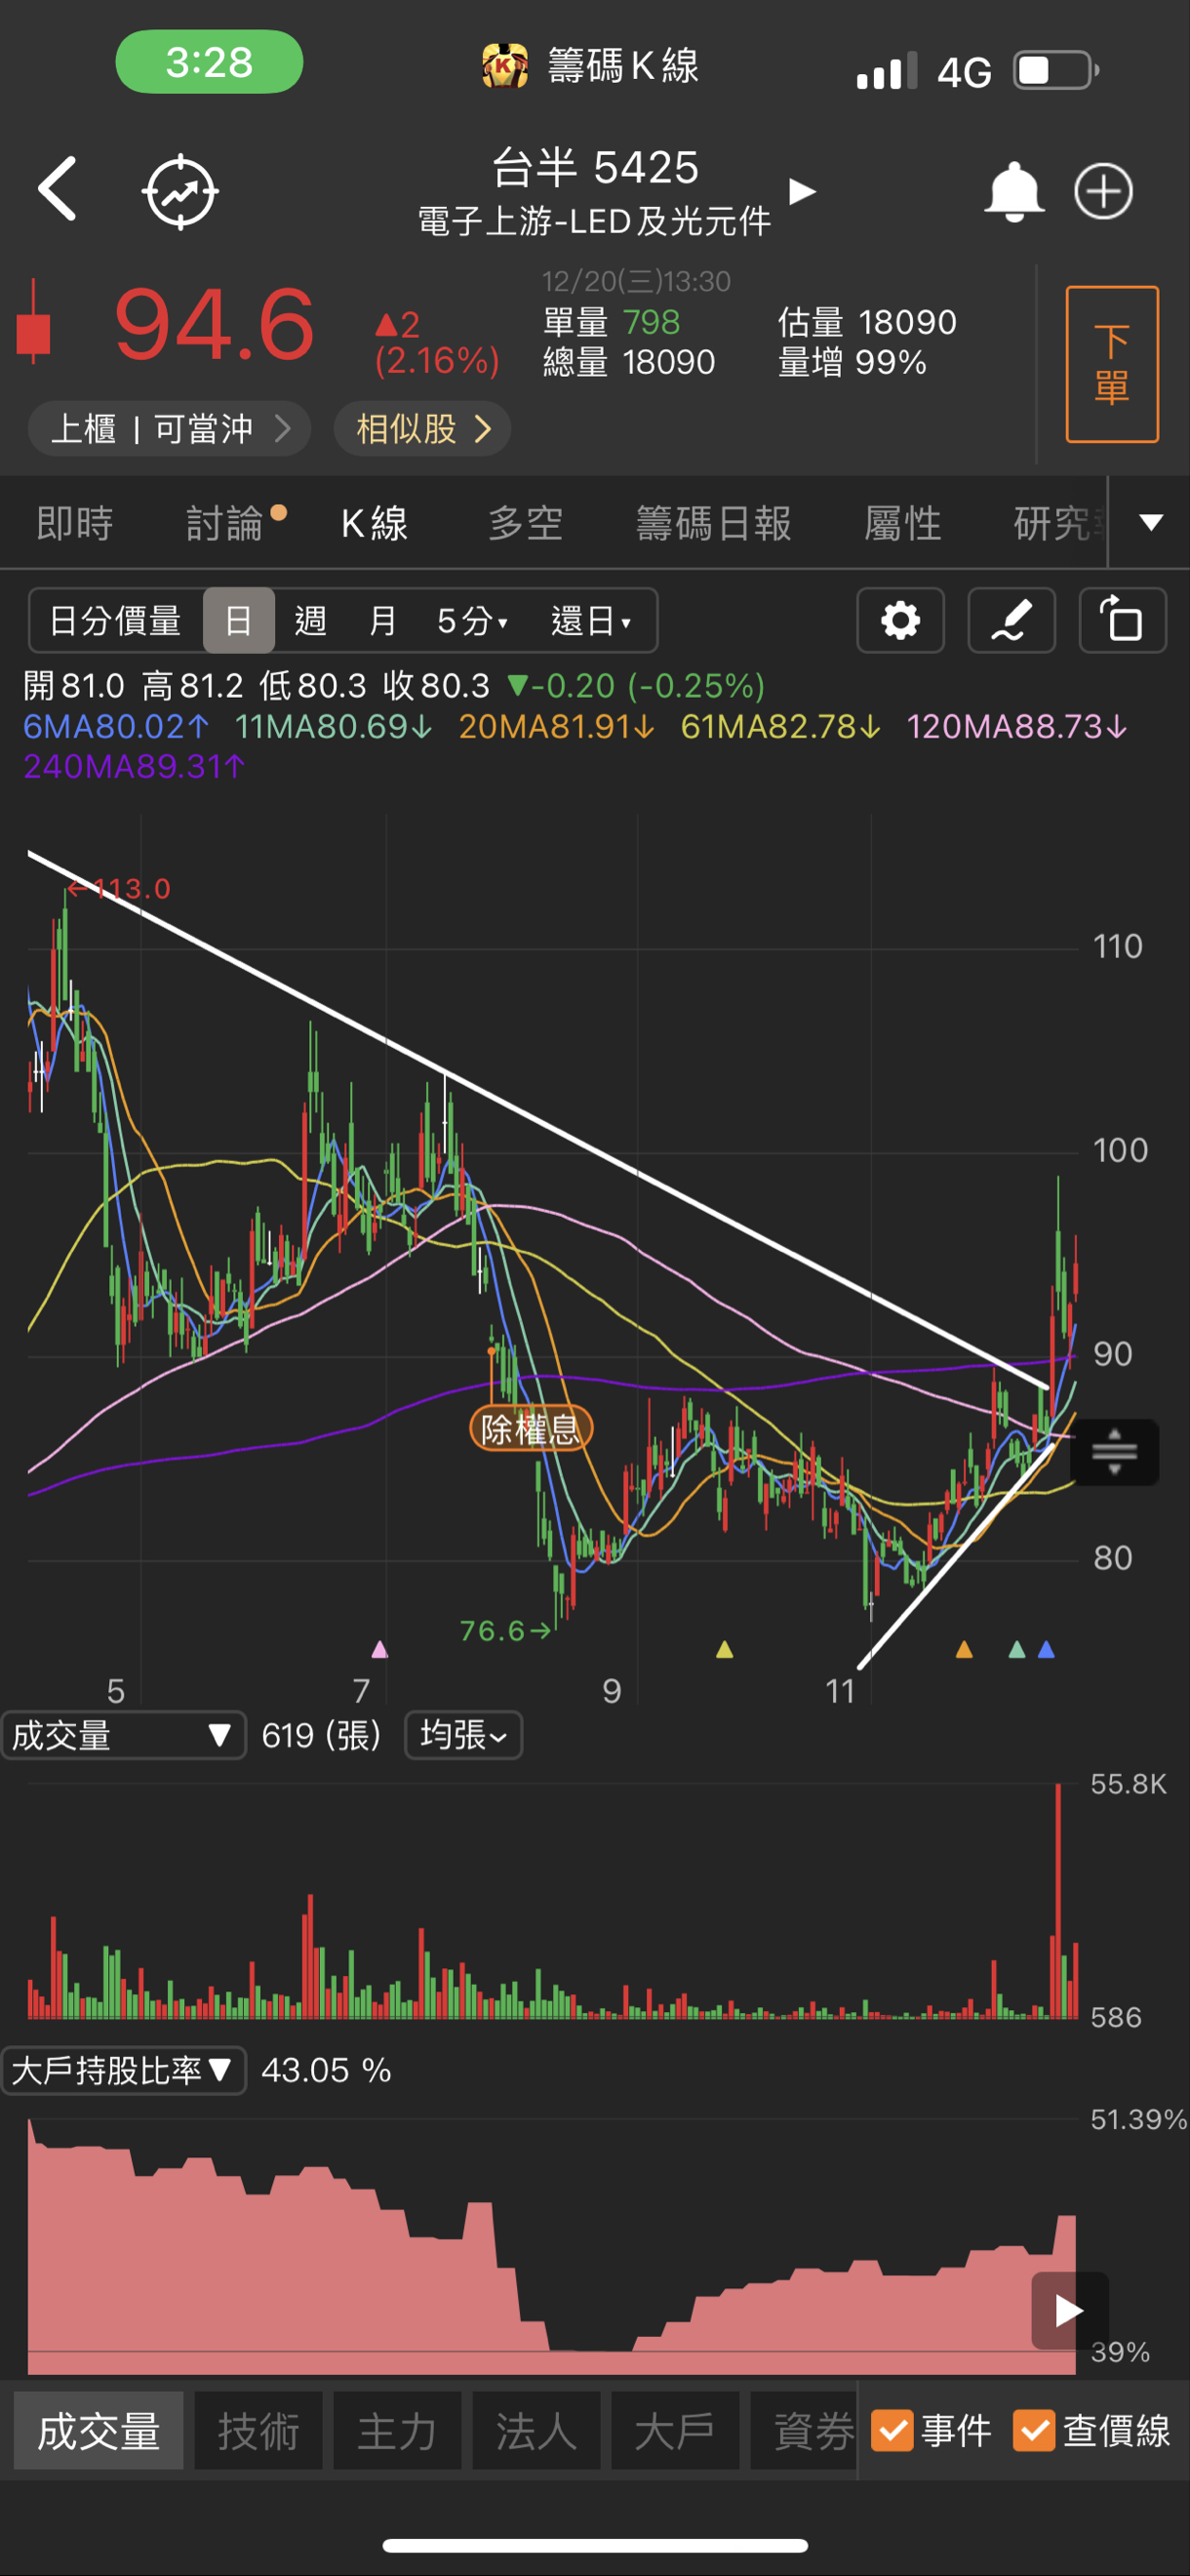The width and height of the screenshot is (1190, 2576).
Task: Open the trend target analysis icon
Action: (181, 191)
